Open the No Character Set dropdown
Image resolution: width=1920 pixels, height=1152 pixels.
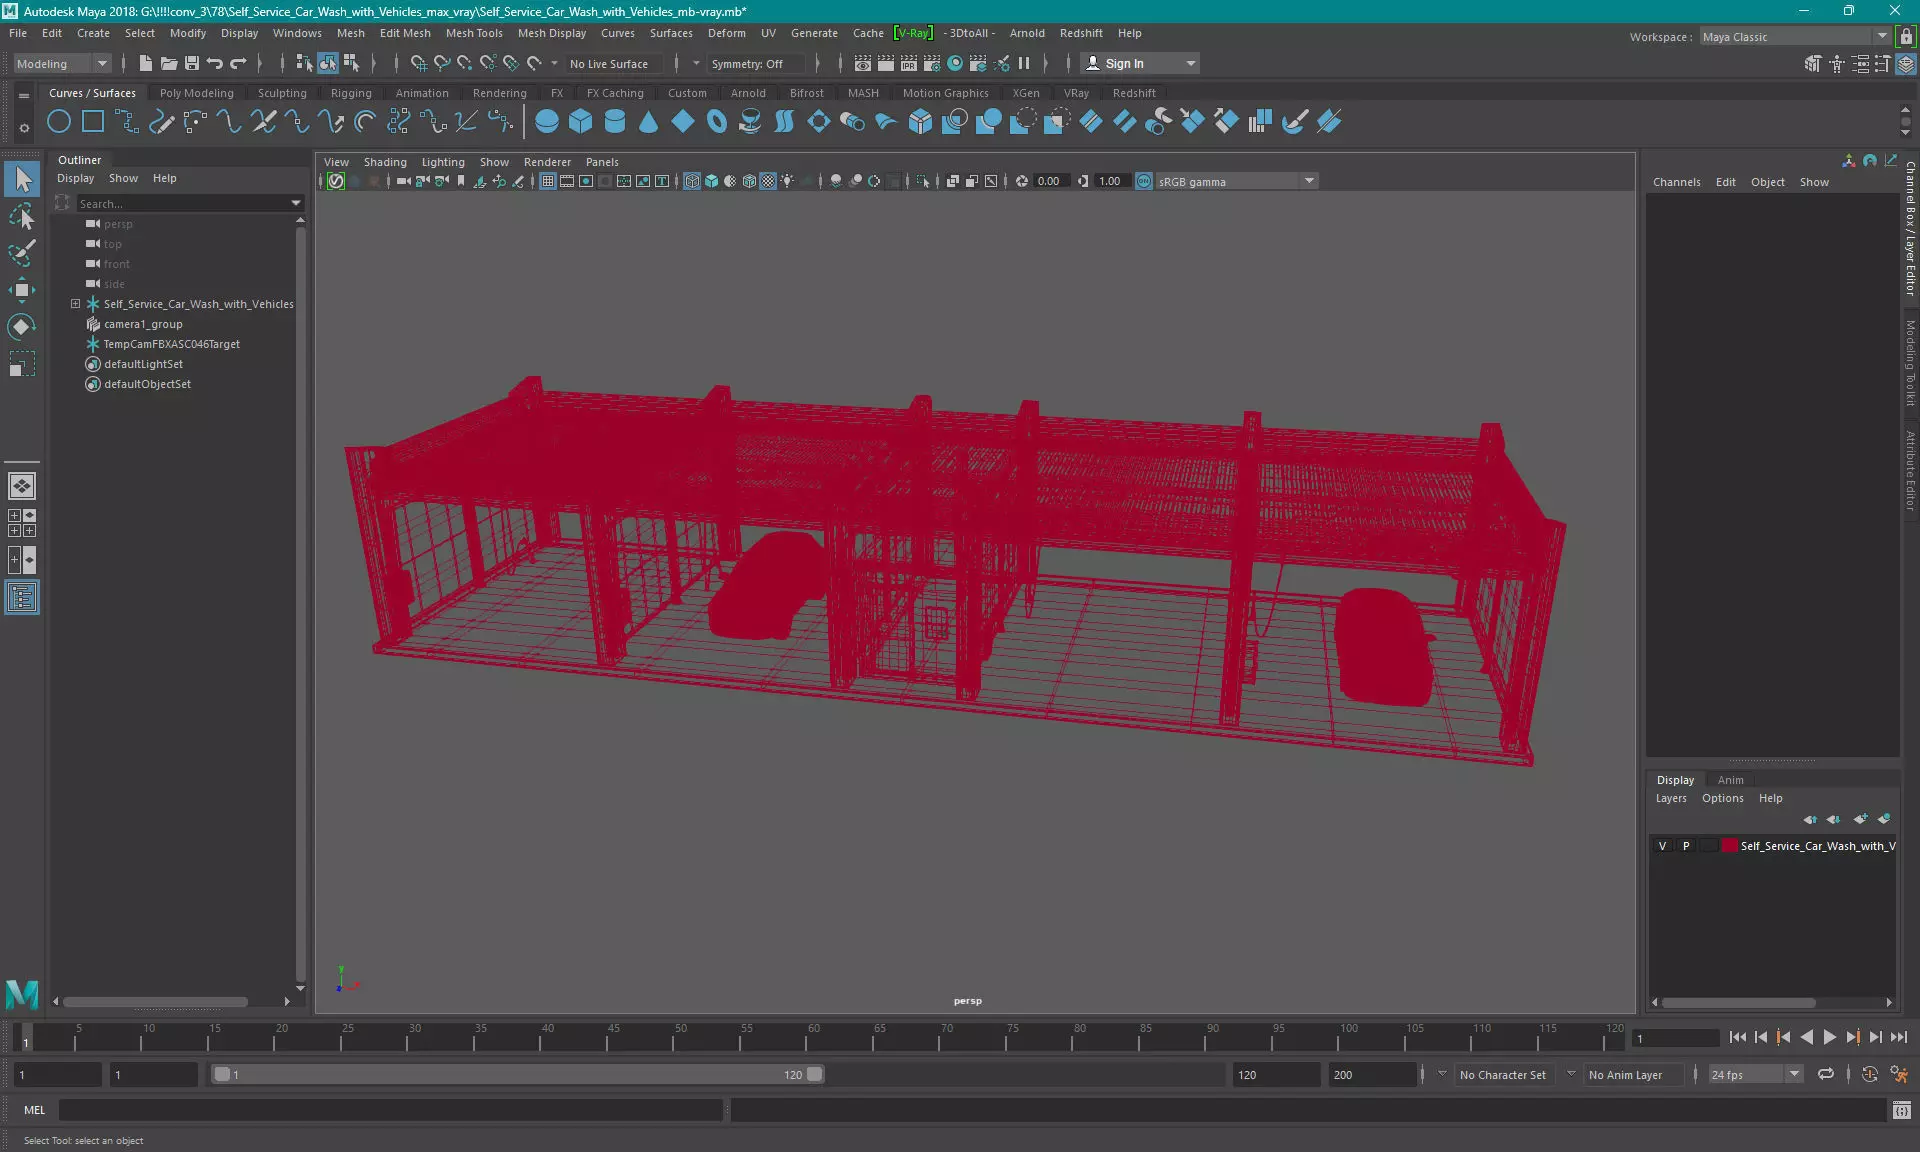pyautogui.click(x=1503, y=1075)
